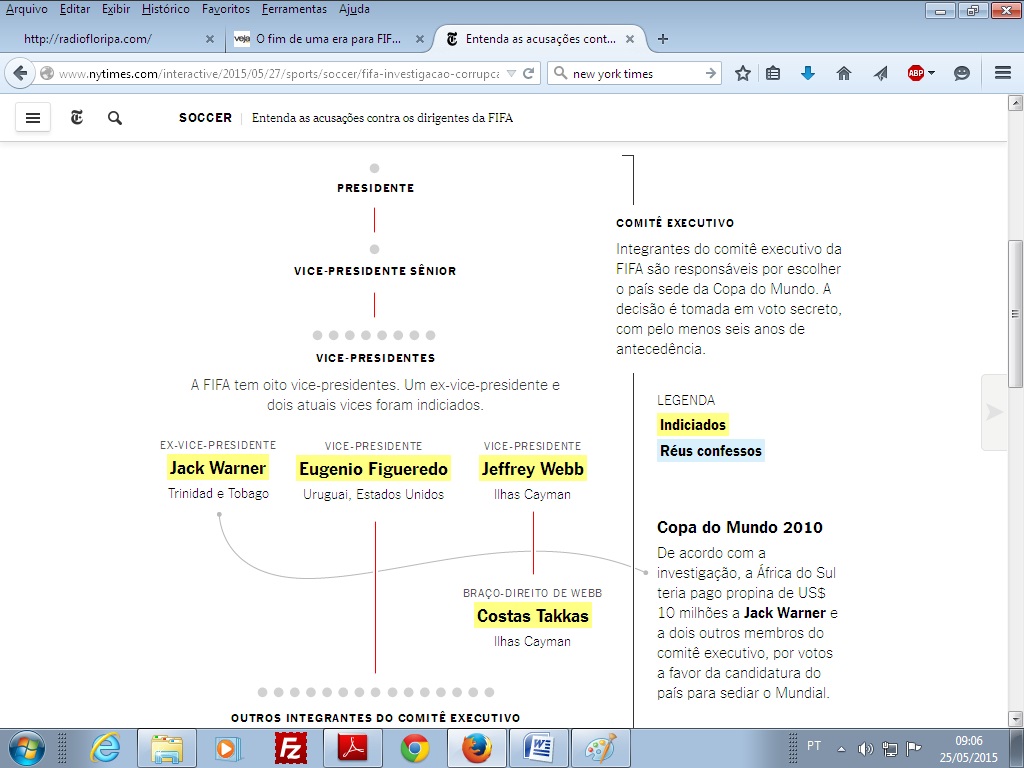Screen dimensions: 1024x768
Task: Open the NYTimes sections menu button
Action: click(32, 118)
